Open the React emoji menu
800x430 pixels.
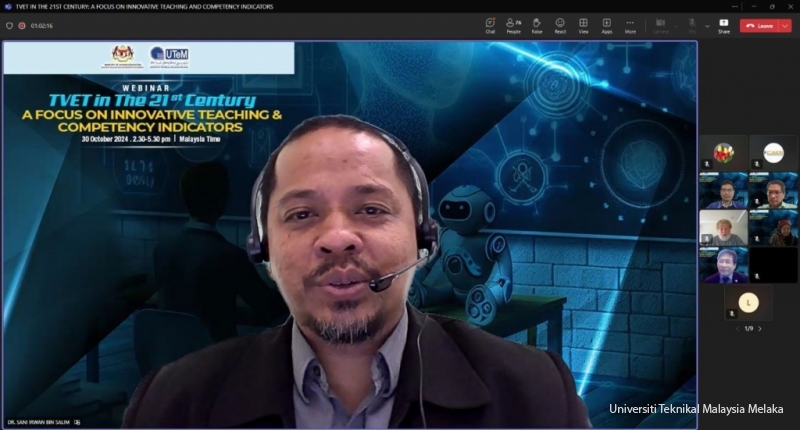tap(560, 25)
